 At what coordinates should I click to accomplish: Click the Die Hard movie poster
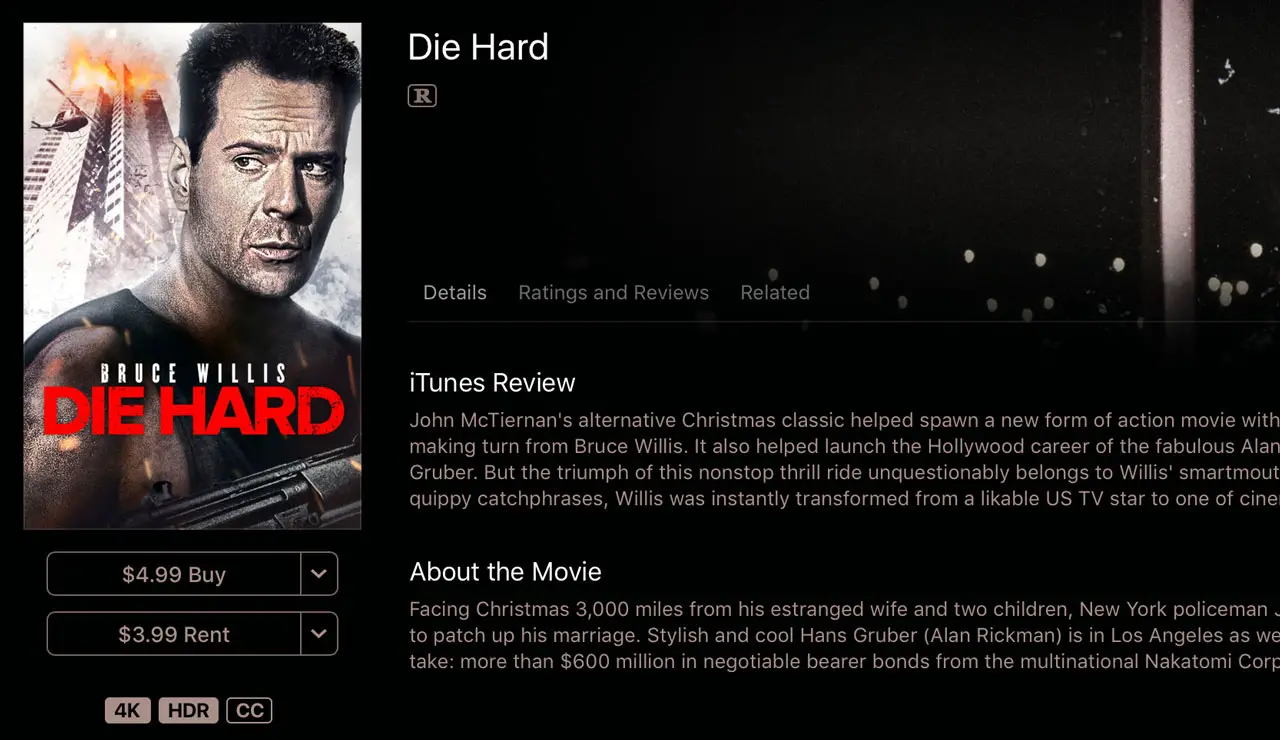click(x=192, y=276)
